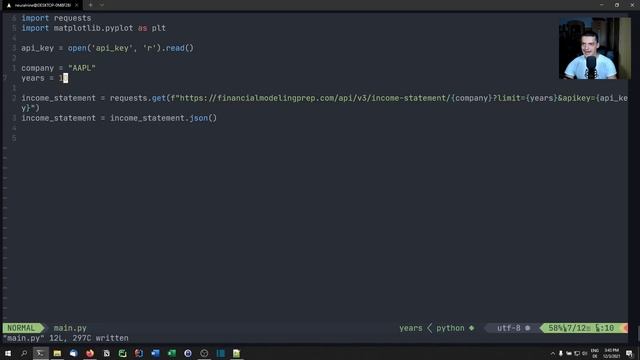Image resolution: width=640 pixels, height=360 pixels.
Task: Open the teal panel app in taskbar
Action: point(220,353)
